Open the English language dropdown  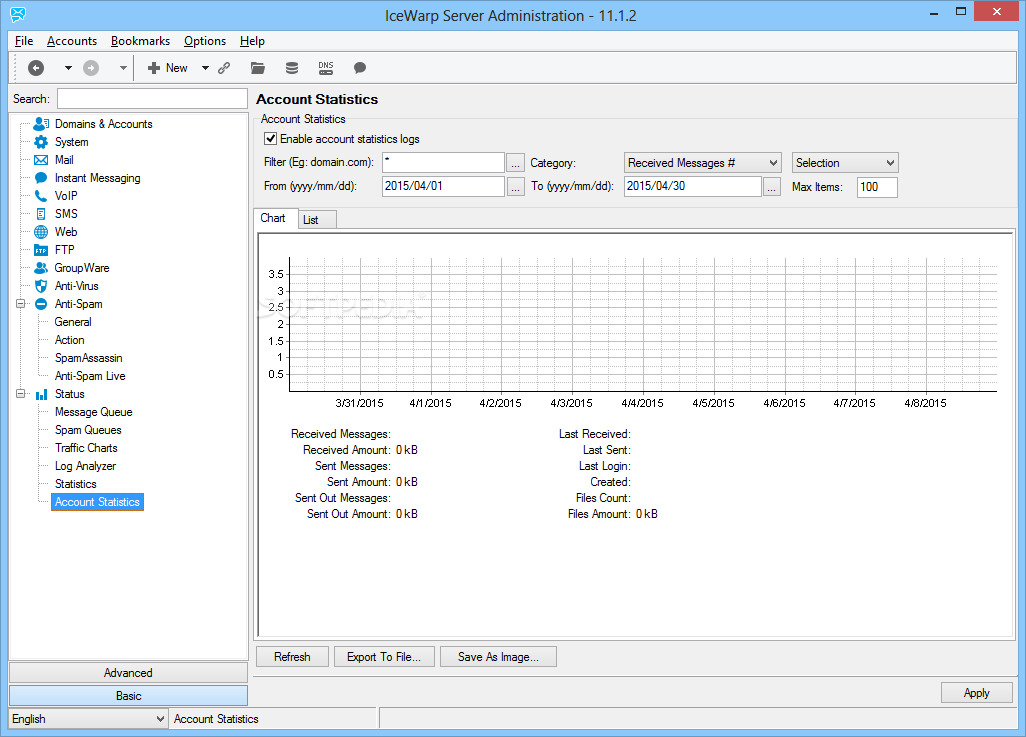88,719
